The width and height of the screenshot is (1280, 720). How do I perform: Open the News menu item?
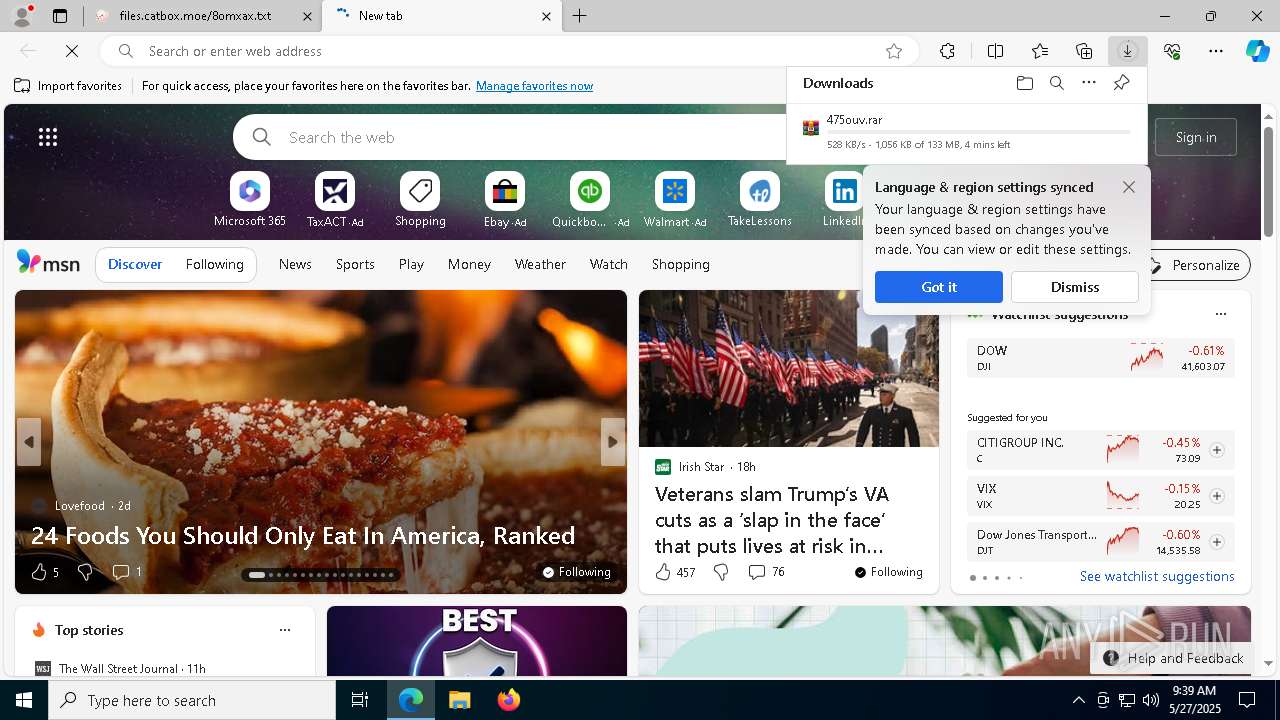pos(295,265)
